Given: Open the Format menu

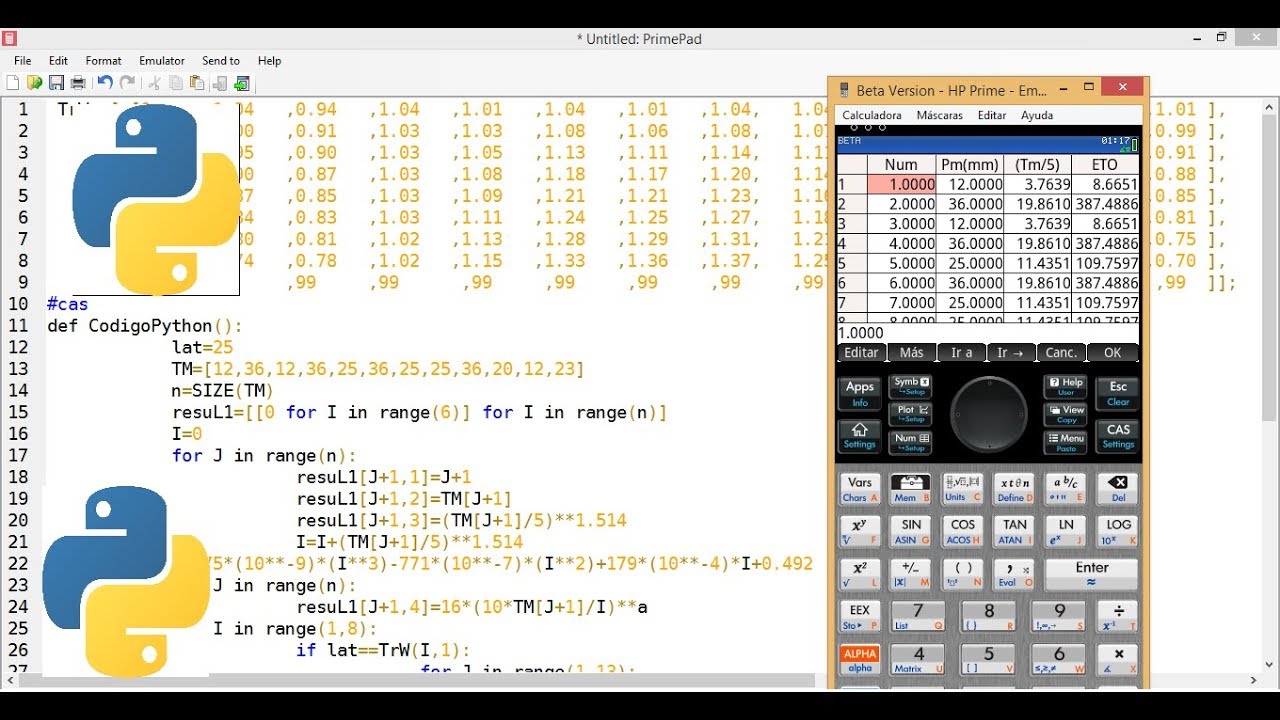Looking at the screenshot, I should pyautogui.click(x=103, y=61).
